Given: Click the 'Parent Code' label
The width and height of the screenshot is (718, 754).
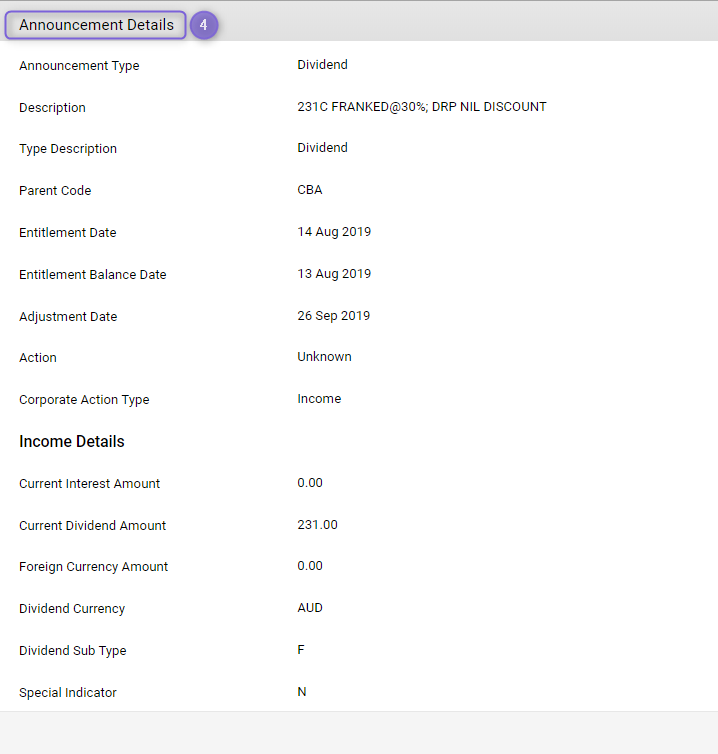Looking at the screenshot, I should click(55, 191).
